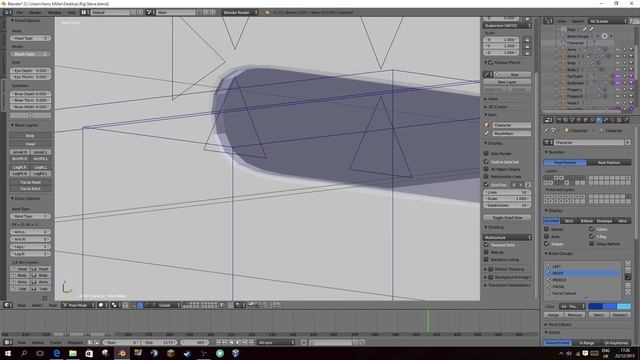Toggle the Only Render checkbox
640x360 pixels.
point(486,153)
